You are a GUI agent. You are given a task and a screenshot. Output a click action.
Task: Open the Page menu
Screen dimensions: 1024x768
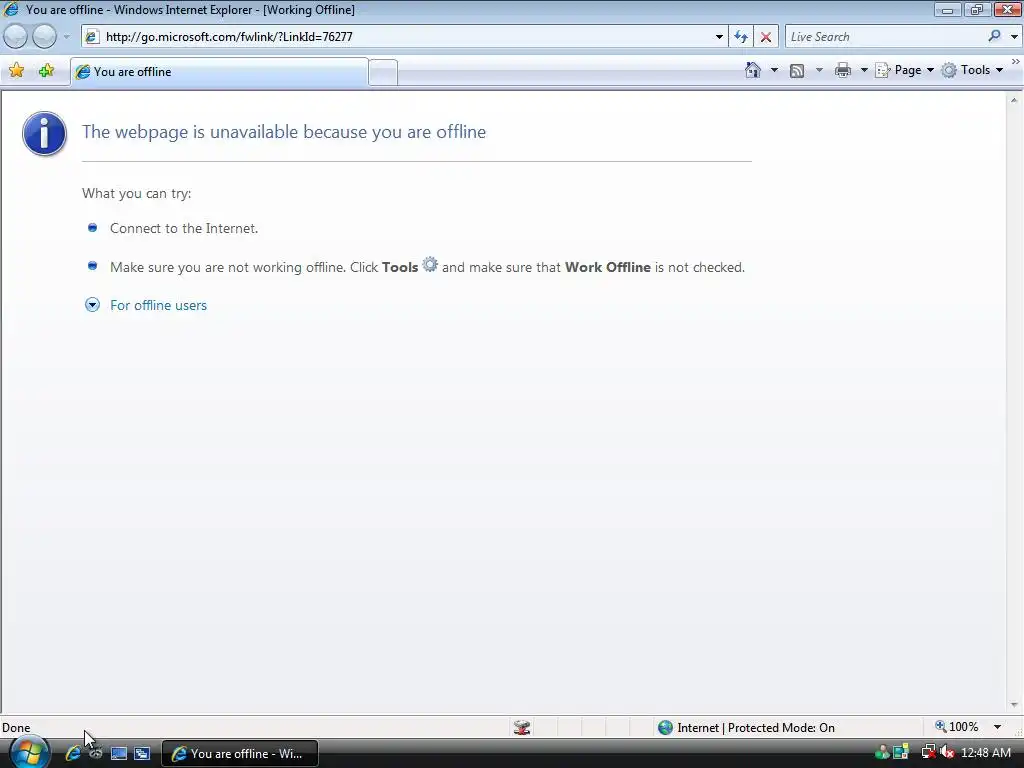coord(904,70)
